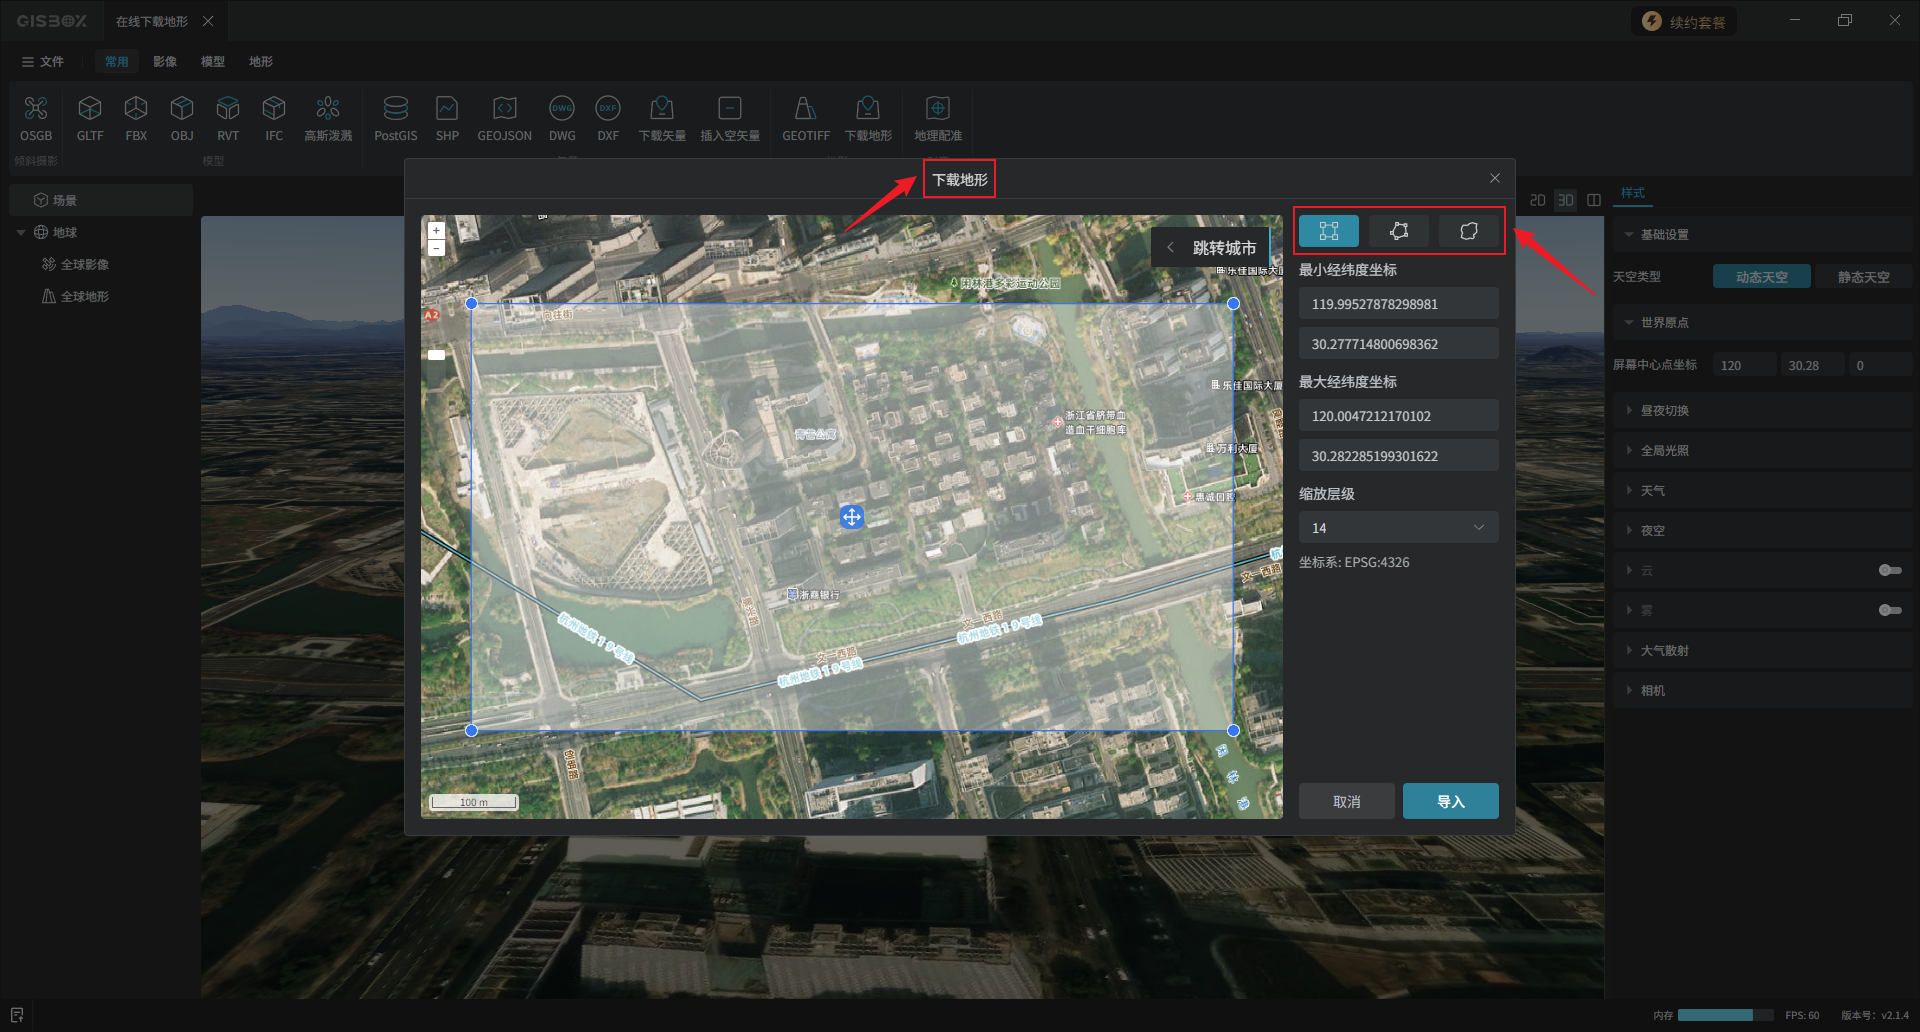This screenshot has height=1032, width=1920.
Task: Click the 取消 cancel button
Action: coord(1346,801)
